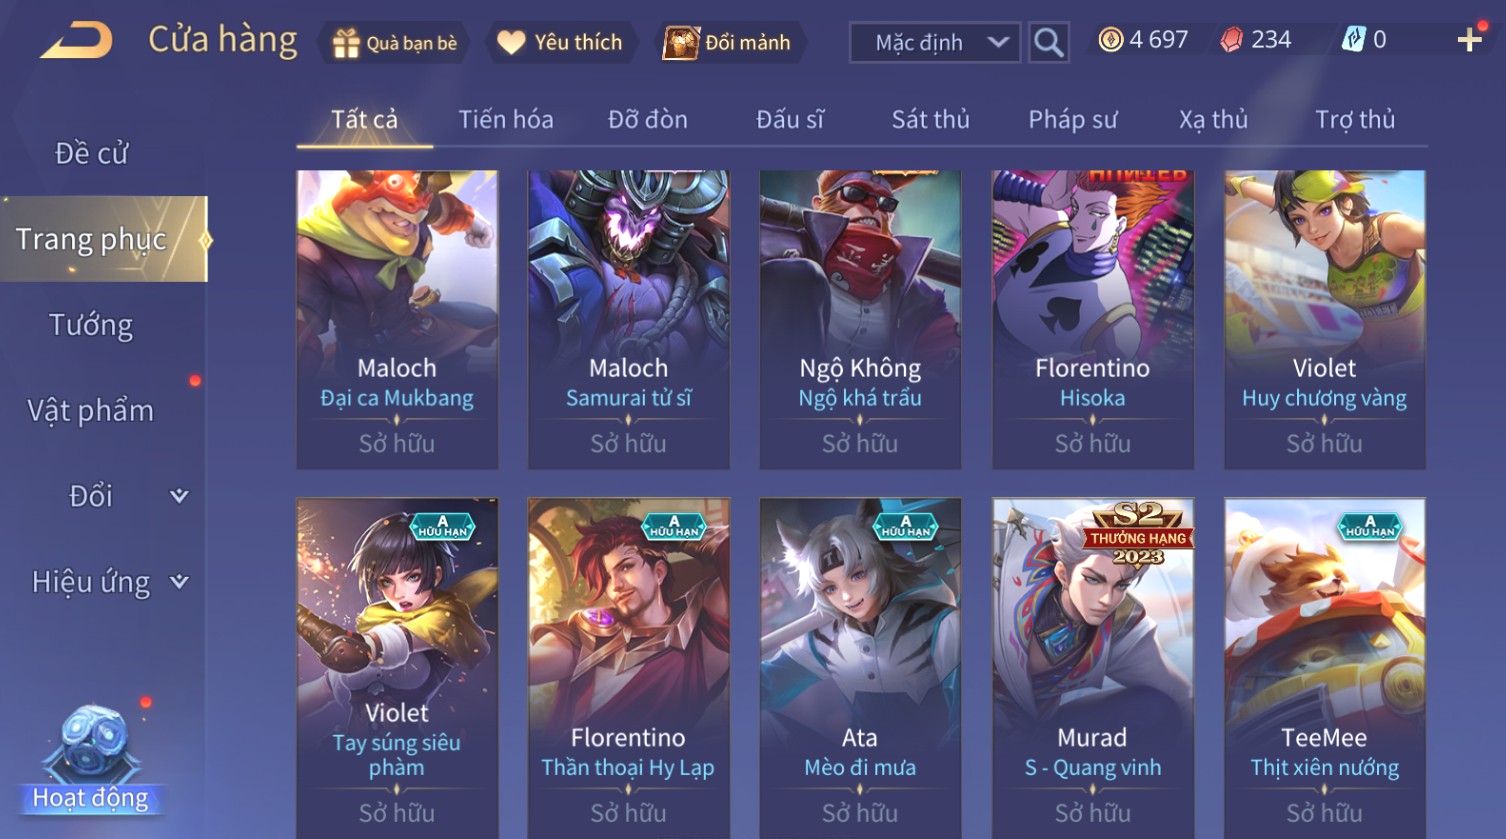The image size is (1506, 839).
Task: Switch to the Pháp sư tab
Action: click(1073, 120)
